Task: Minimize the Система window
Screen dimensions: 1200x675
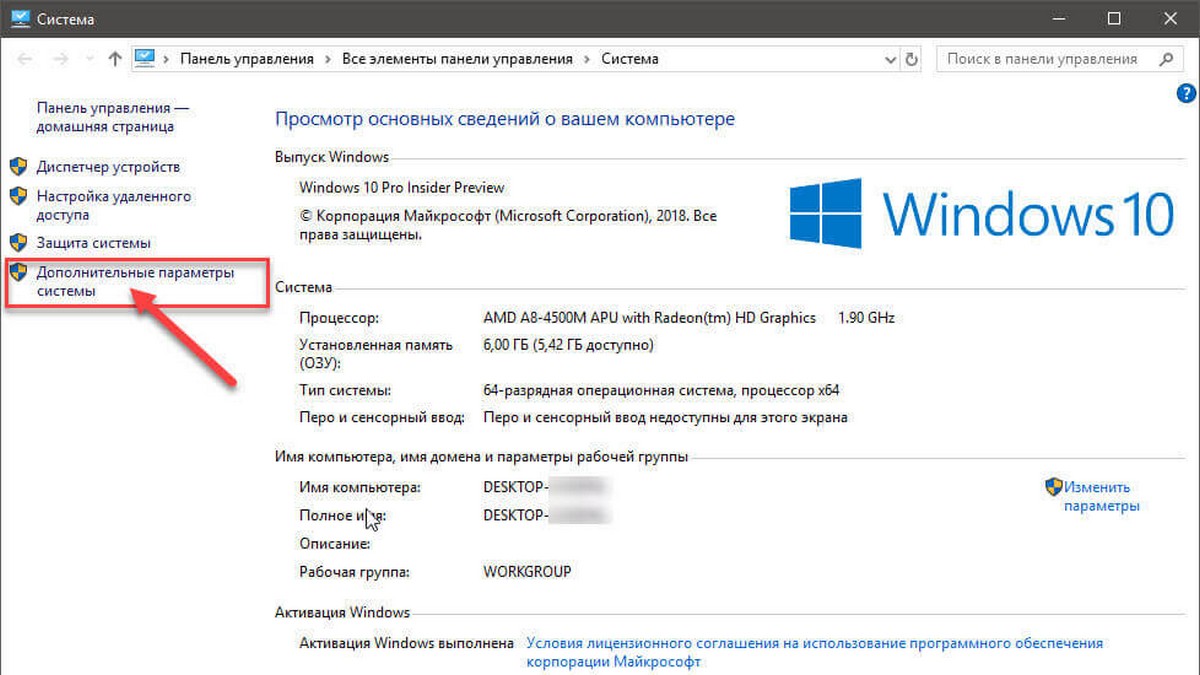Action: point(1061,18)
